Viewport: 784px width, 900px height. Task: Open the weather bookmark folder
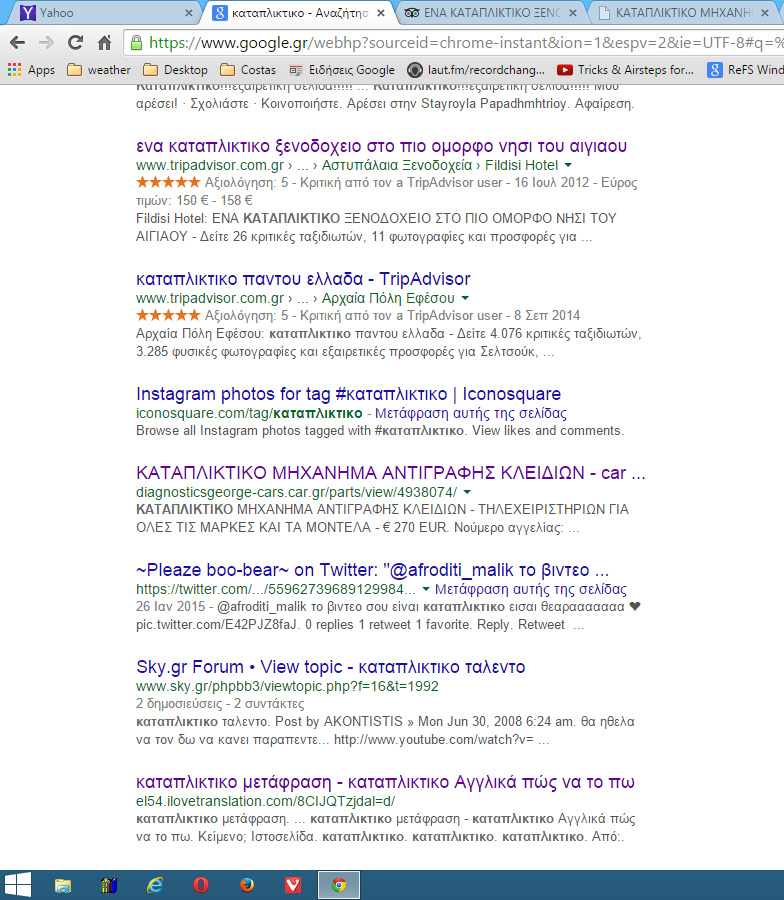tap(99, 70)
